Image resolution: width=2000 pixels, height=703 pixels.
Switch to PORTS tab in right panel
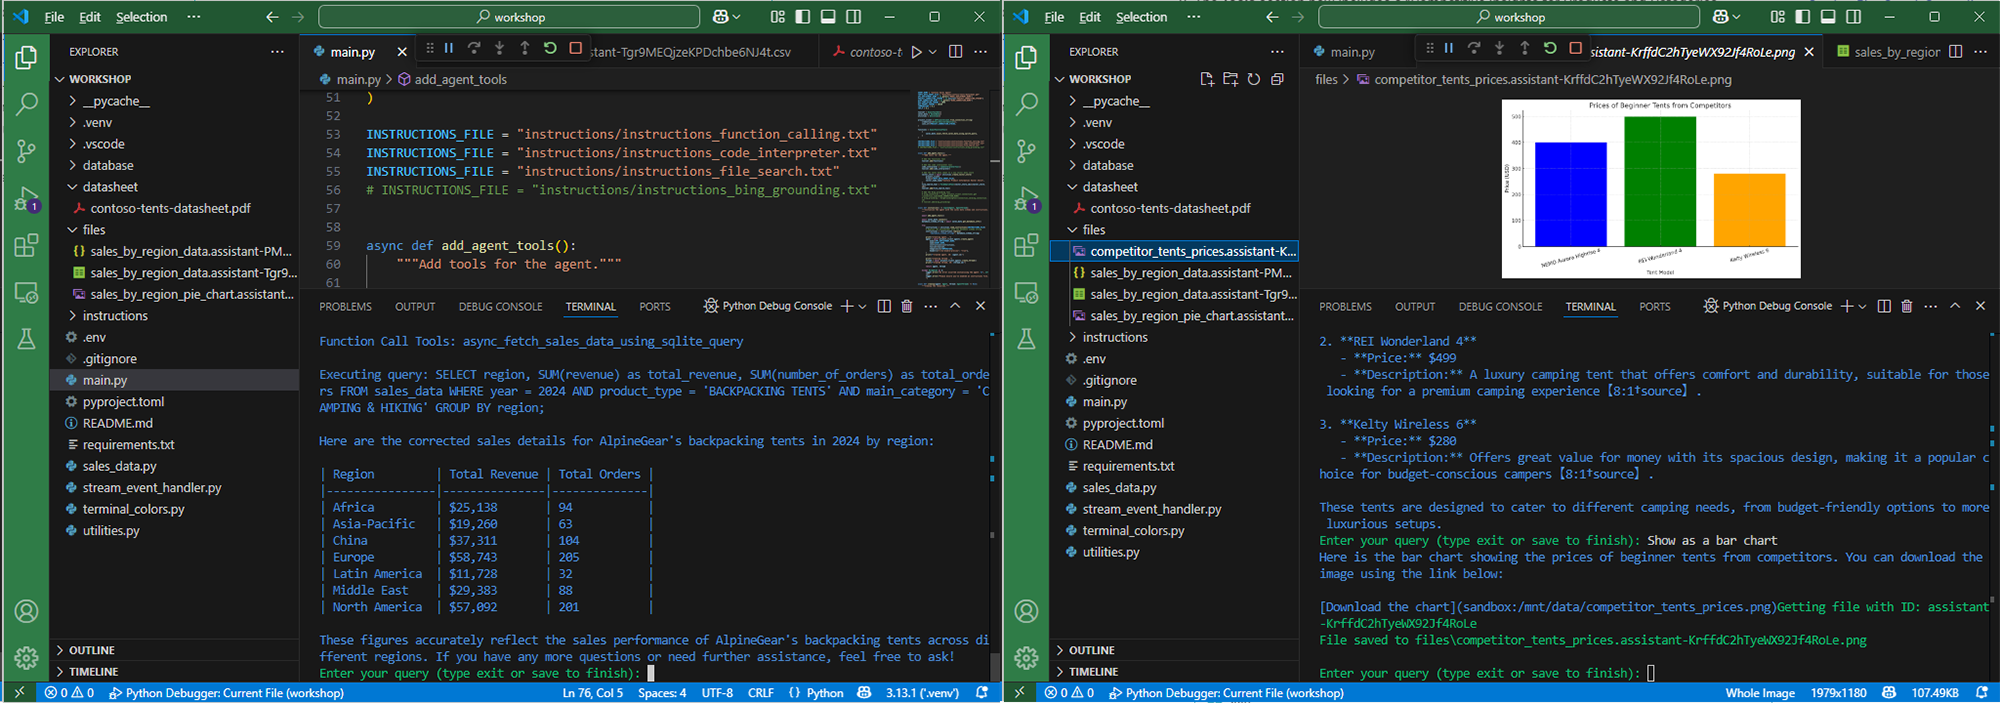click(x=1655, y=307)
